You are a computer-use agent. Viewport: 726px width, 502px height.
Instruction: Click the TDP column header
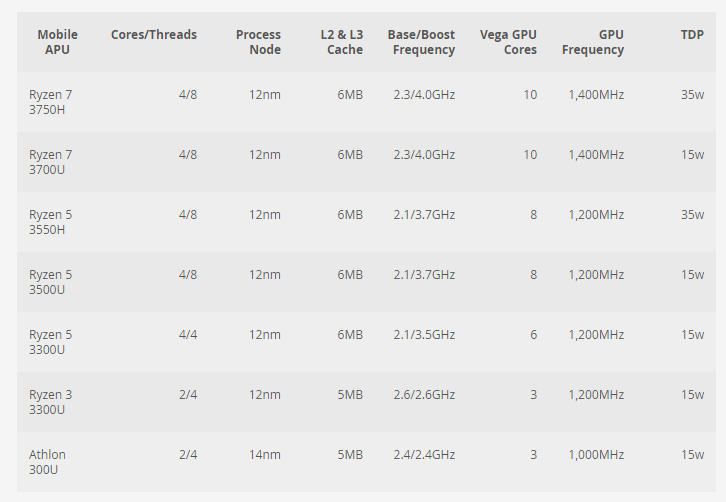pos(692,35)
